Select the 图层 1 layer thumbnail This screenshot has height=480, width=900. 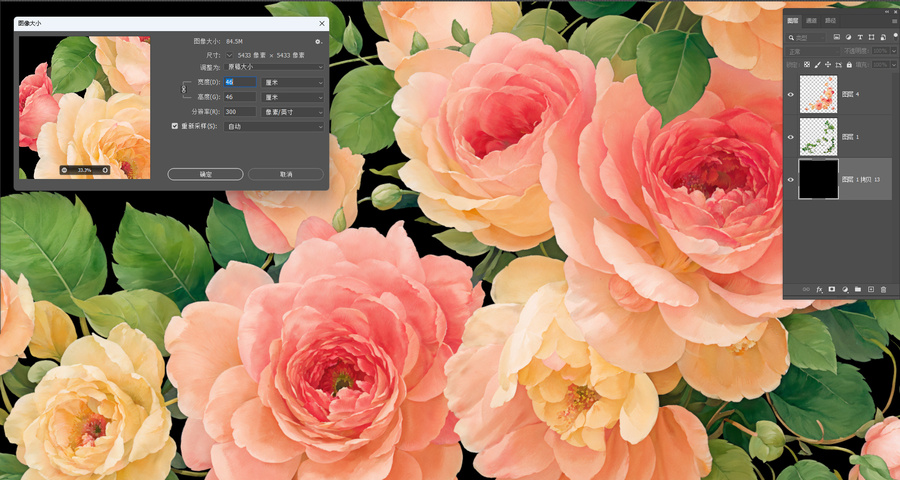tap(818, 137)
